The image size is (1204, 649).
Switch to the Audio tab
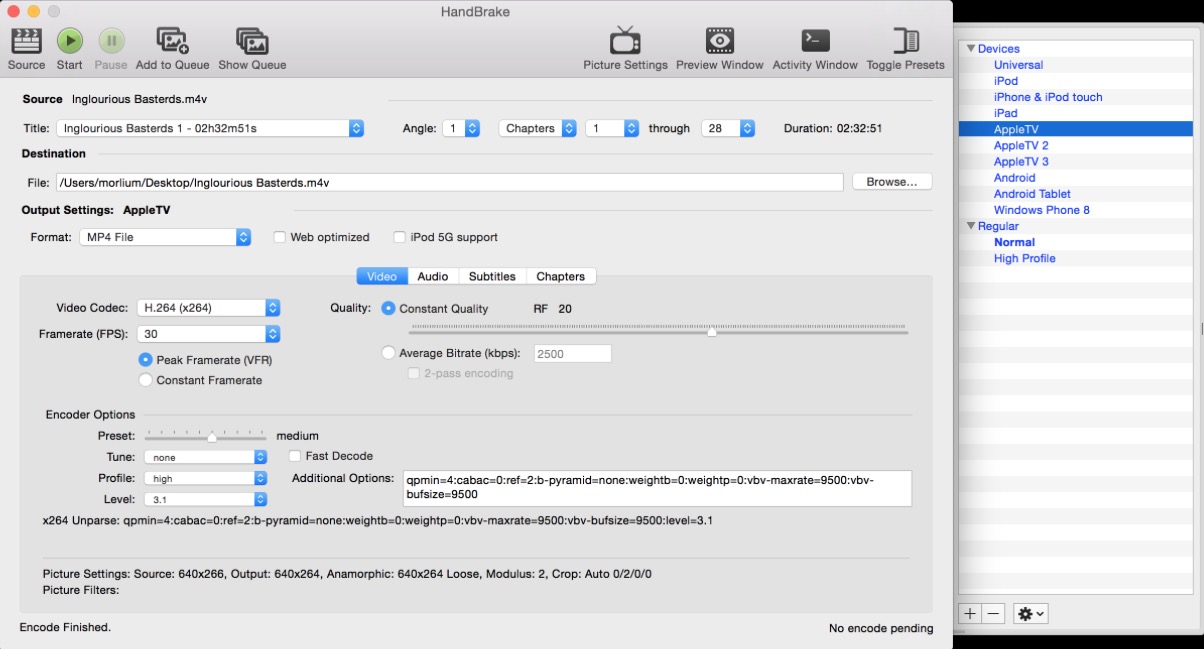[432, 276]
